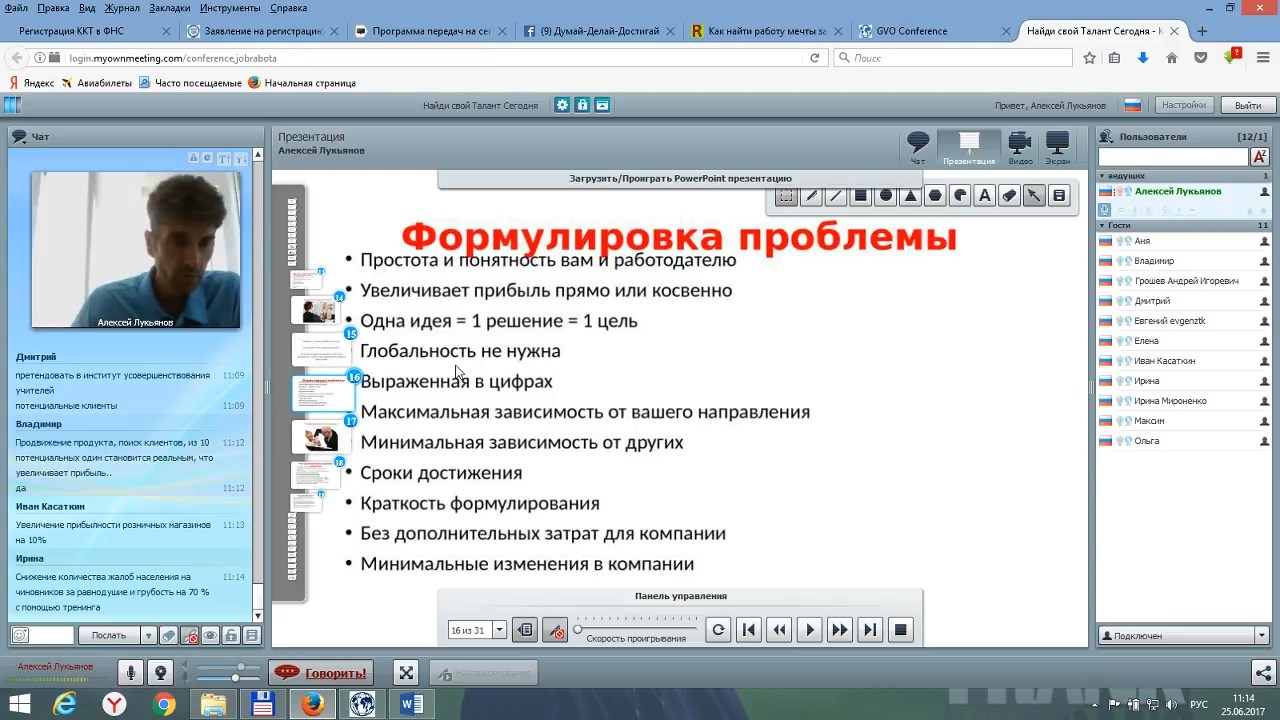Pick the text annotation tool
Screen dimensions: 1280x720
coord(985,196)
